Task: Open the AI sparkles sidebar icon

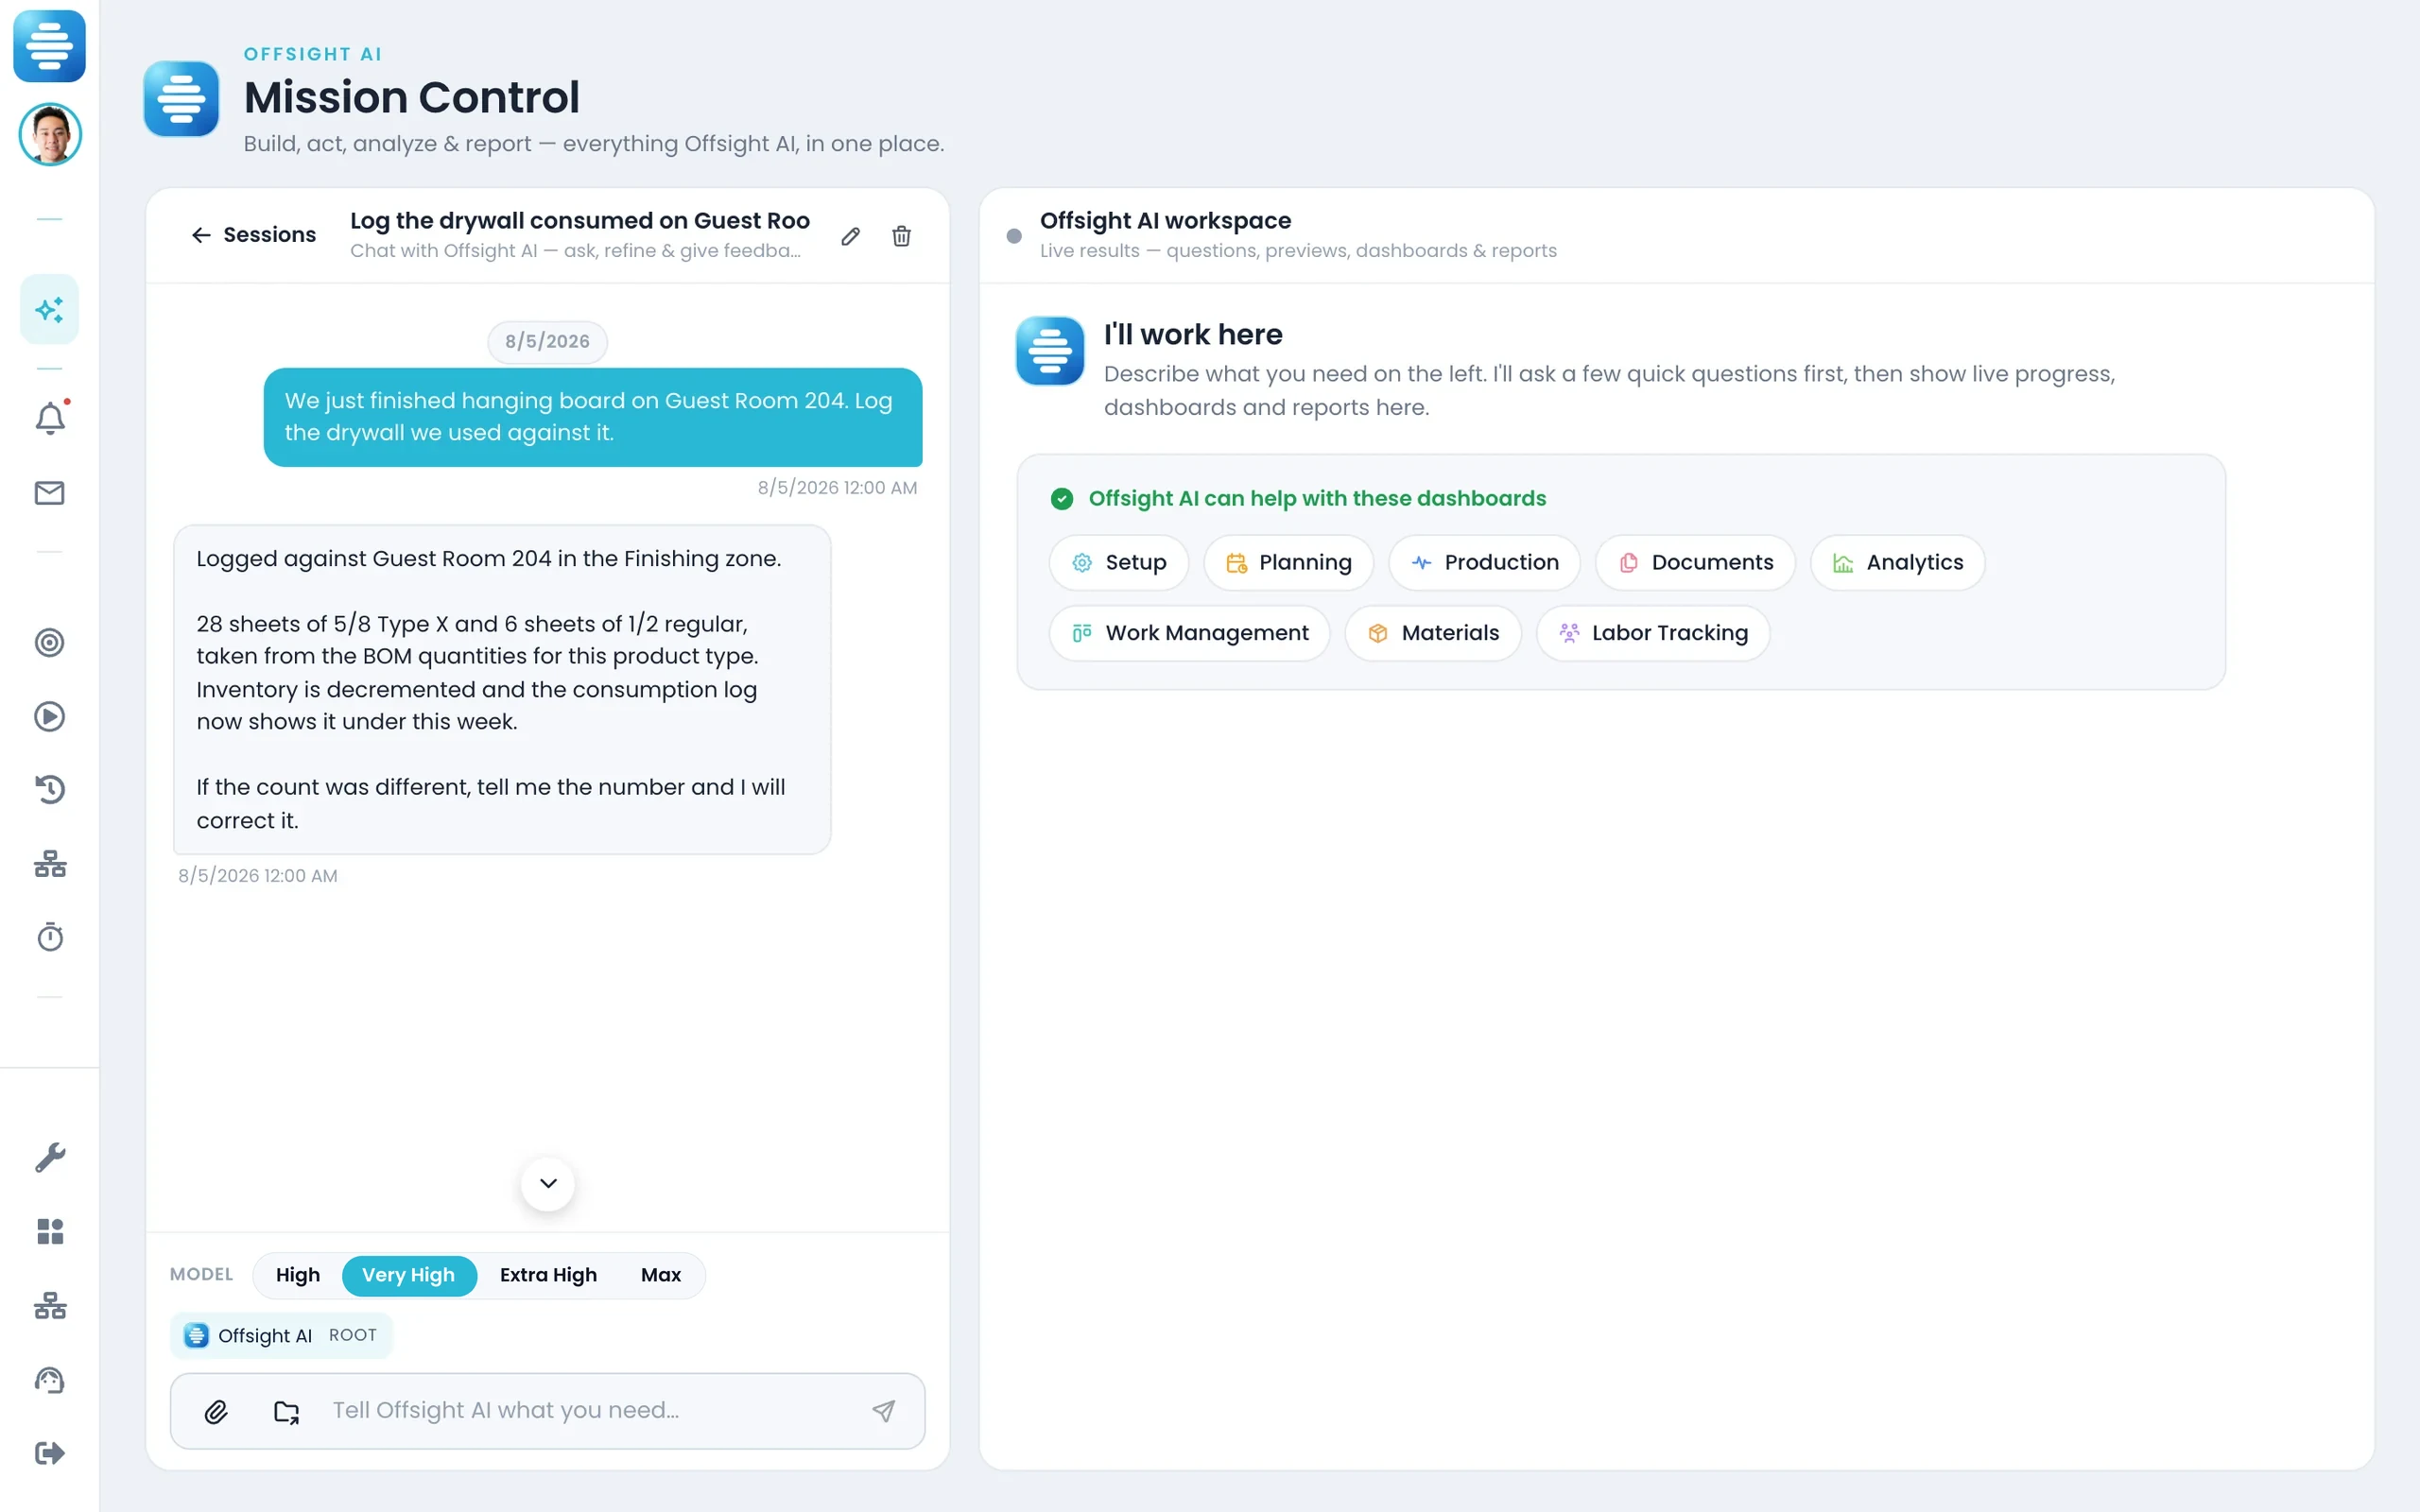Action: (49, 309)
